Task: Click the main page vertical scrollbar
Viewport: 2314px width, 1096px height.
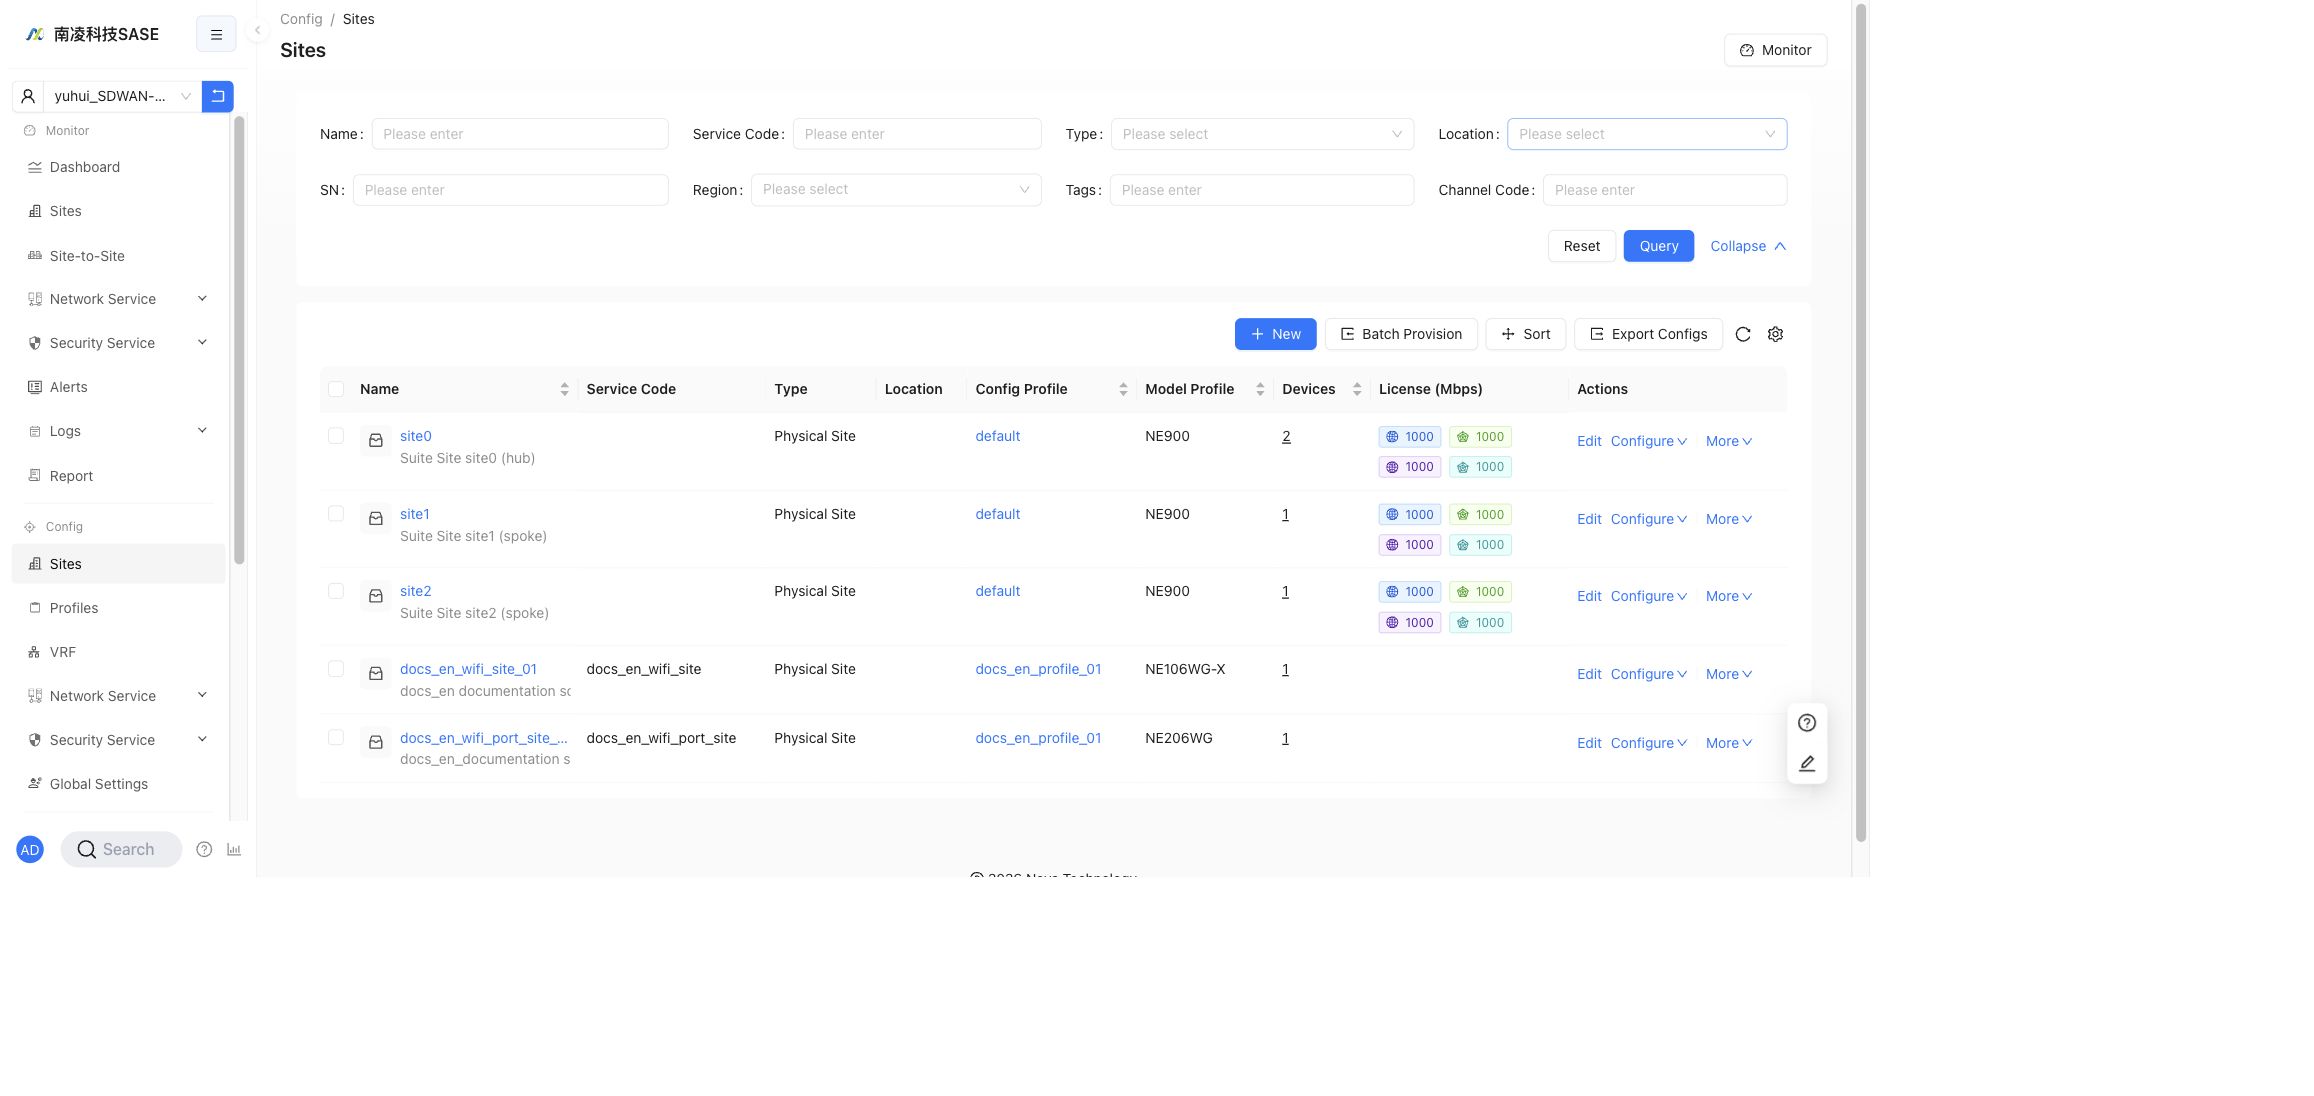Action: (1861, 422)
